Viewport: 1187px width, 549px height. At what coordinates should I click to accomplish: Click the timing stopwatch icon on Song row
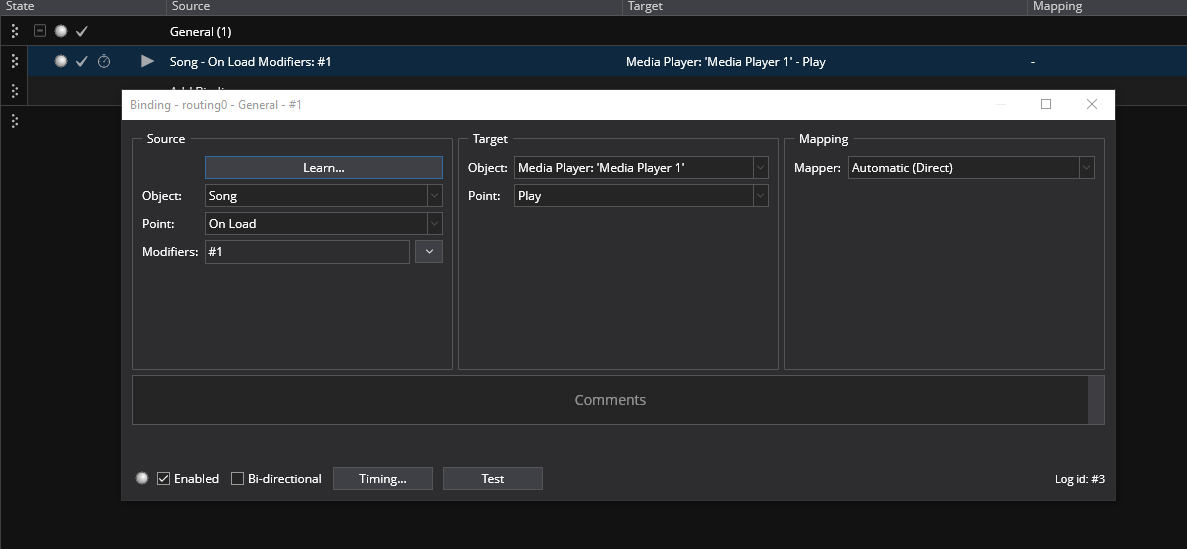pyautogui.click(x=104, y=62)
